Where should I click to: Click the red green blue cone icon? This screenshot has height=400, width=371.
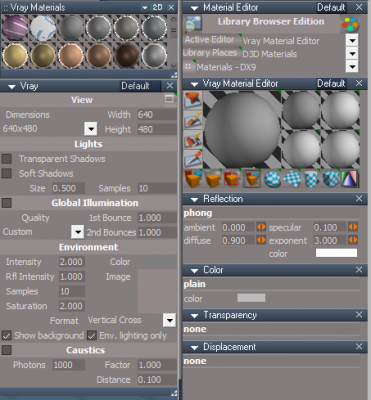pos(350,179)
